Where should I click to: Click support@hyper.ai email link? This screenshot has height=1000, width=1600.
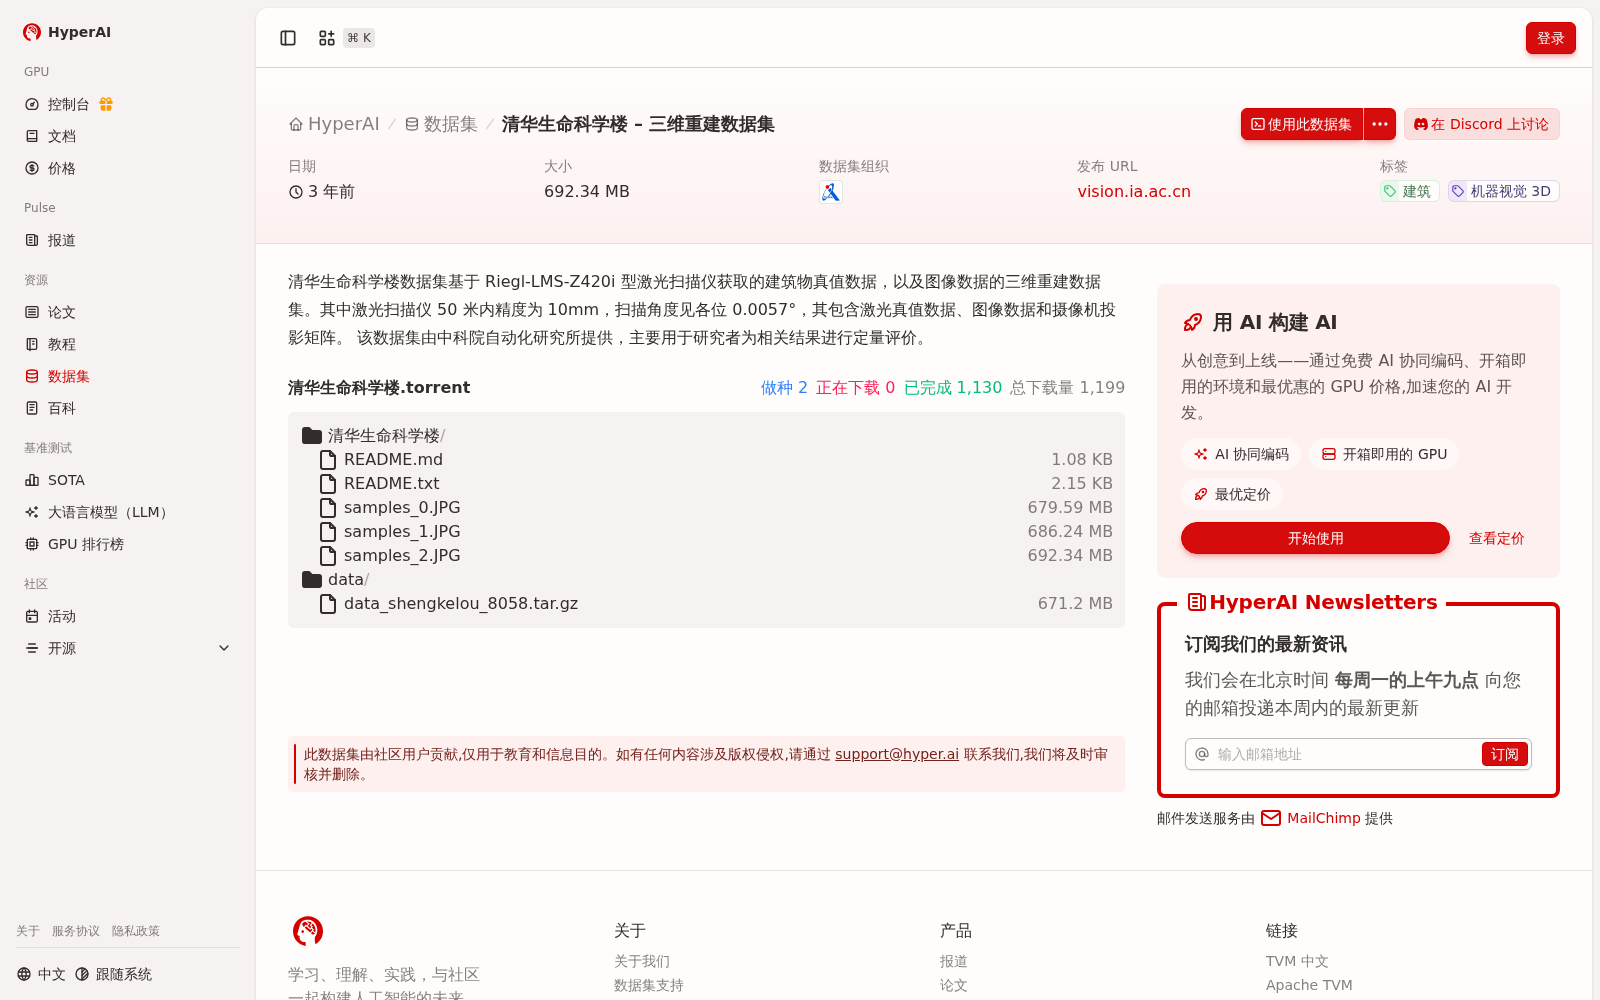tap(897, 754)
